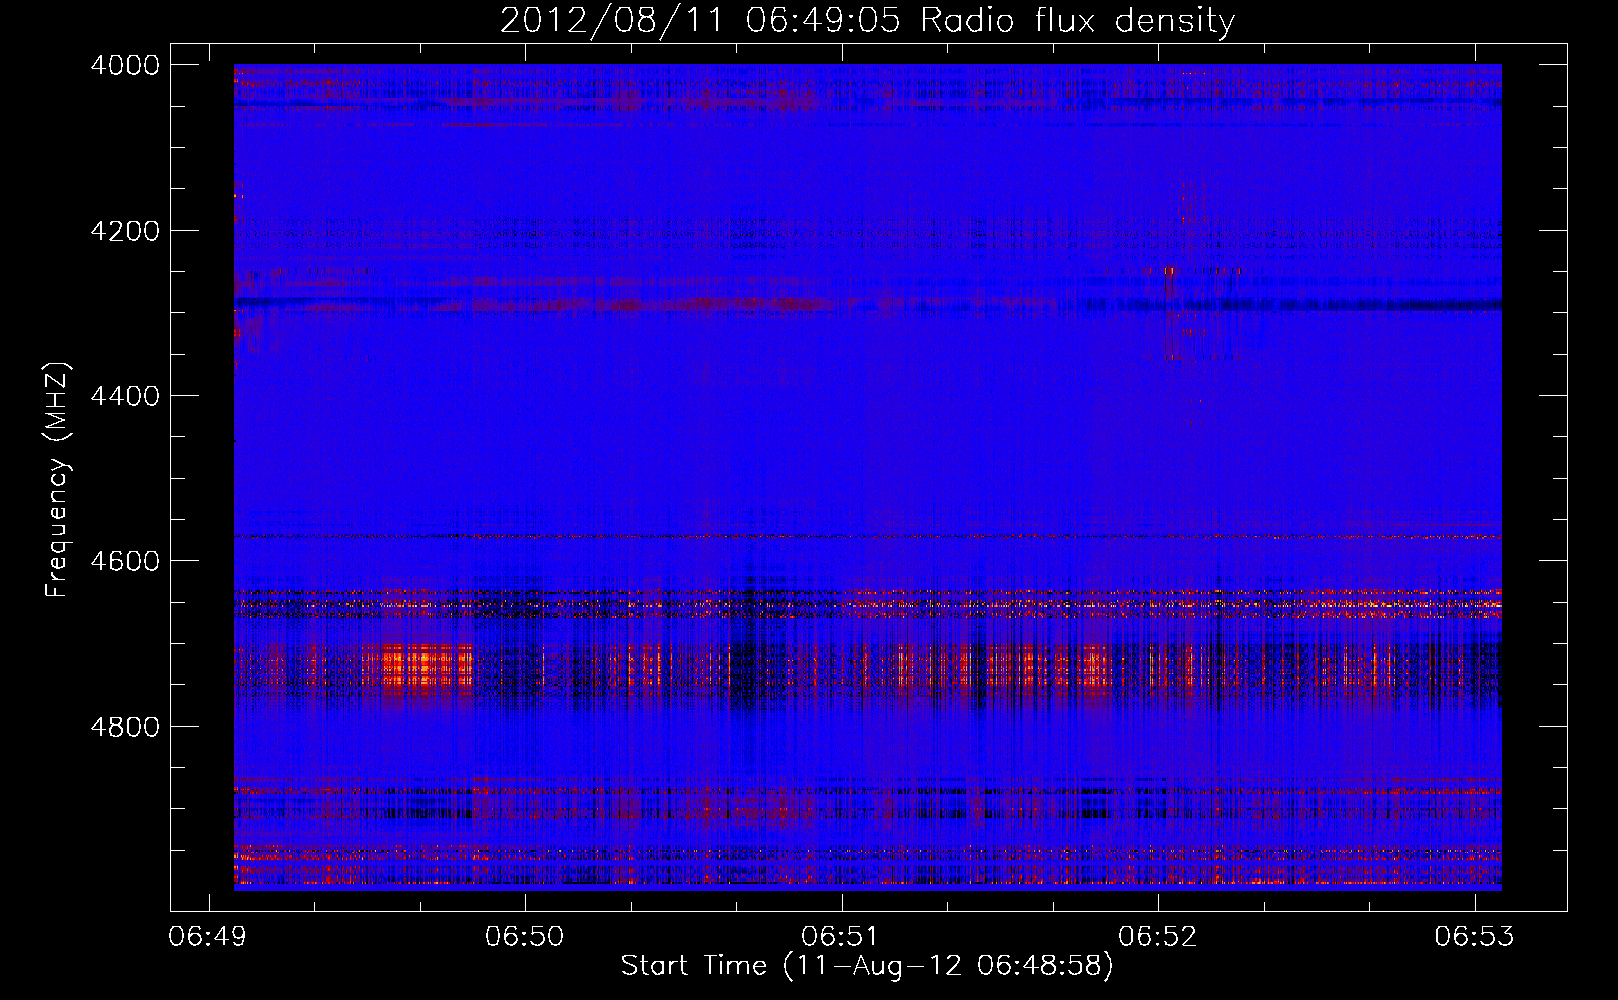
Task: Click the 4800 frequency tick label
Action: tap(125, 727)
